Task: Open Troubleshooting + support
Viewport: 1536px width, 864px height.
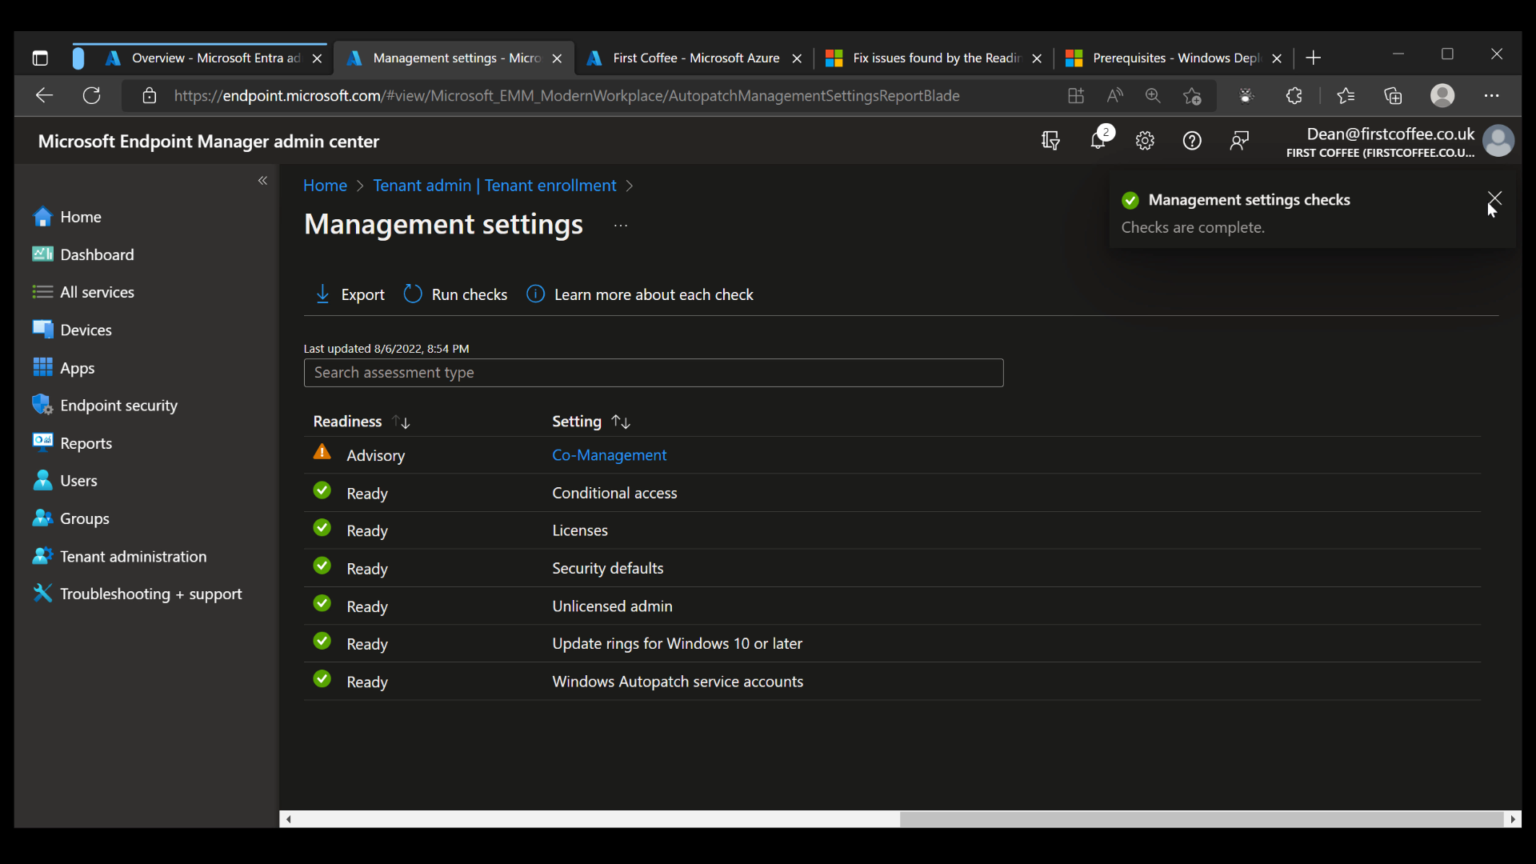Action: (150, 593)
